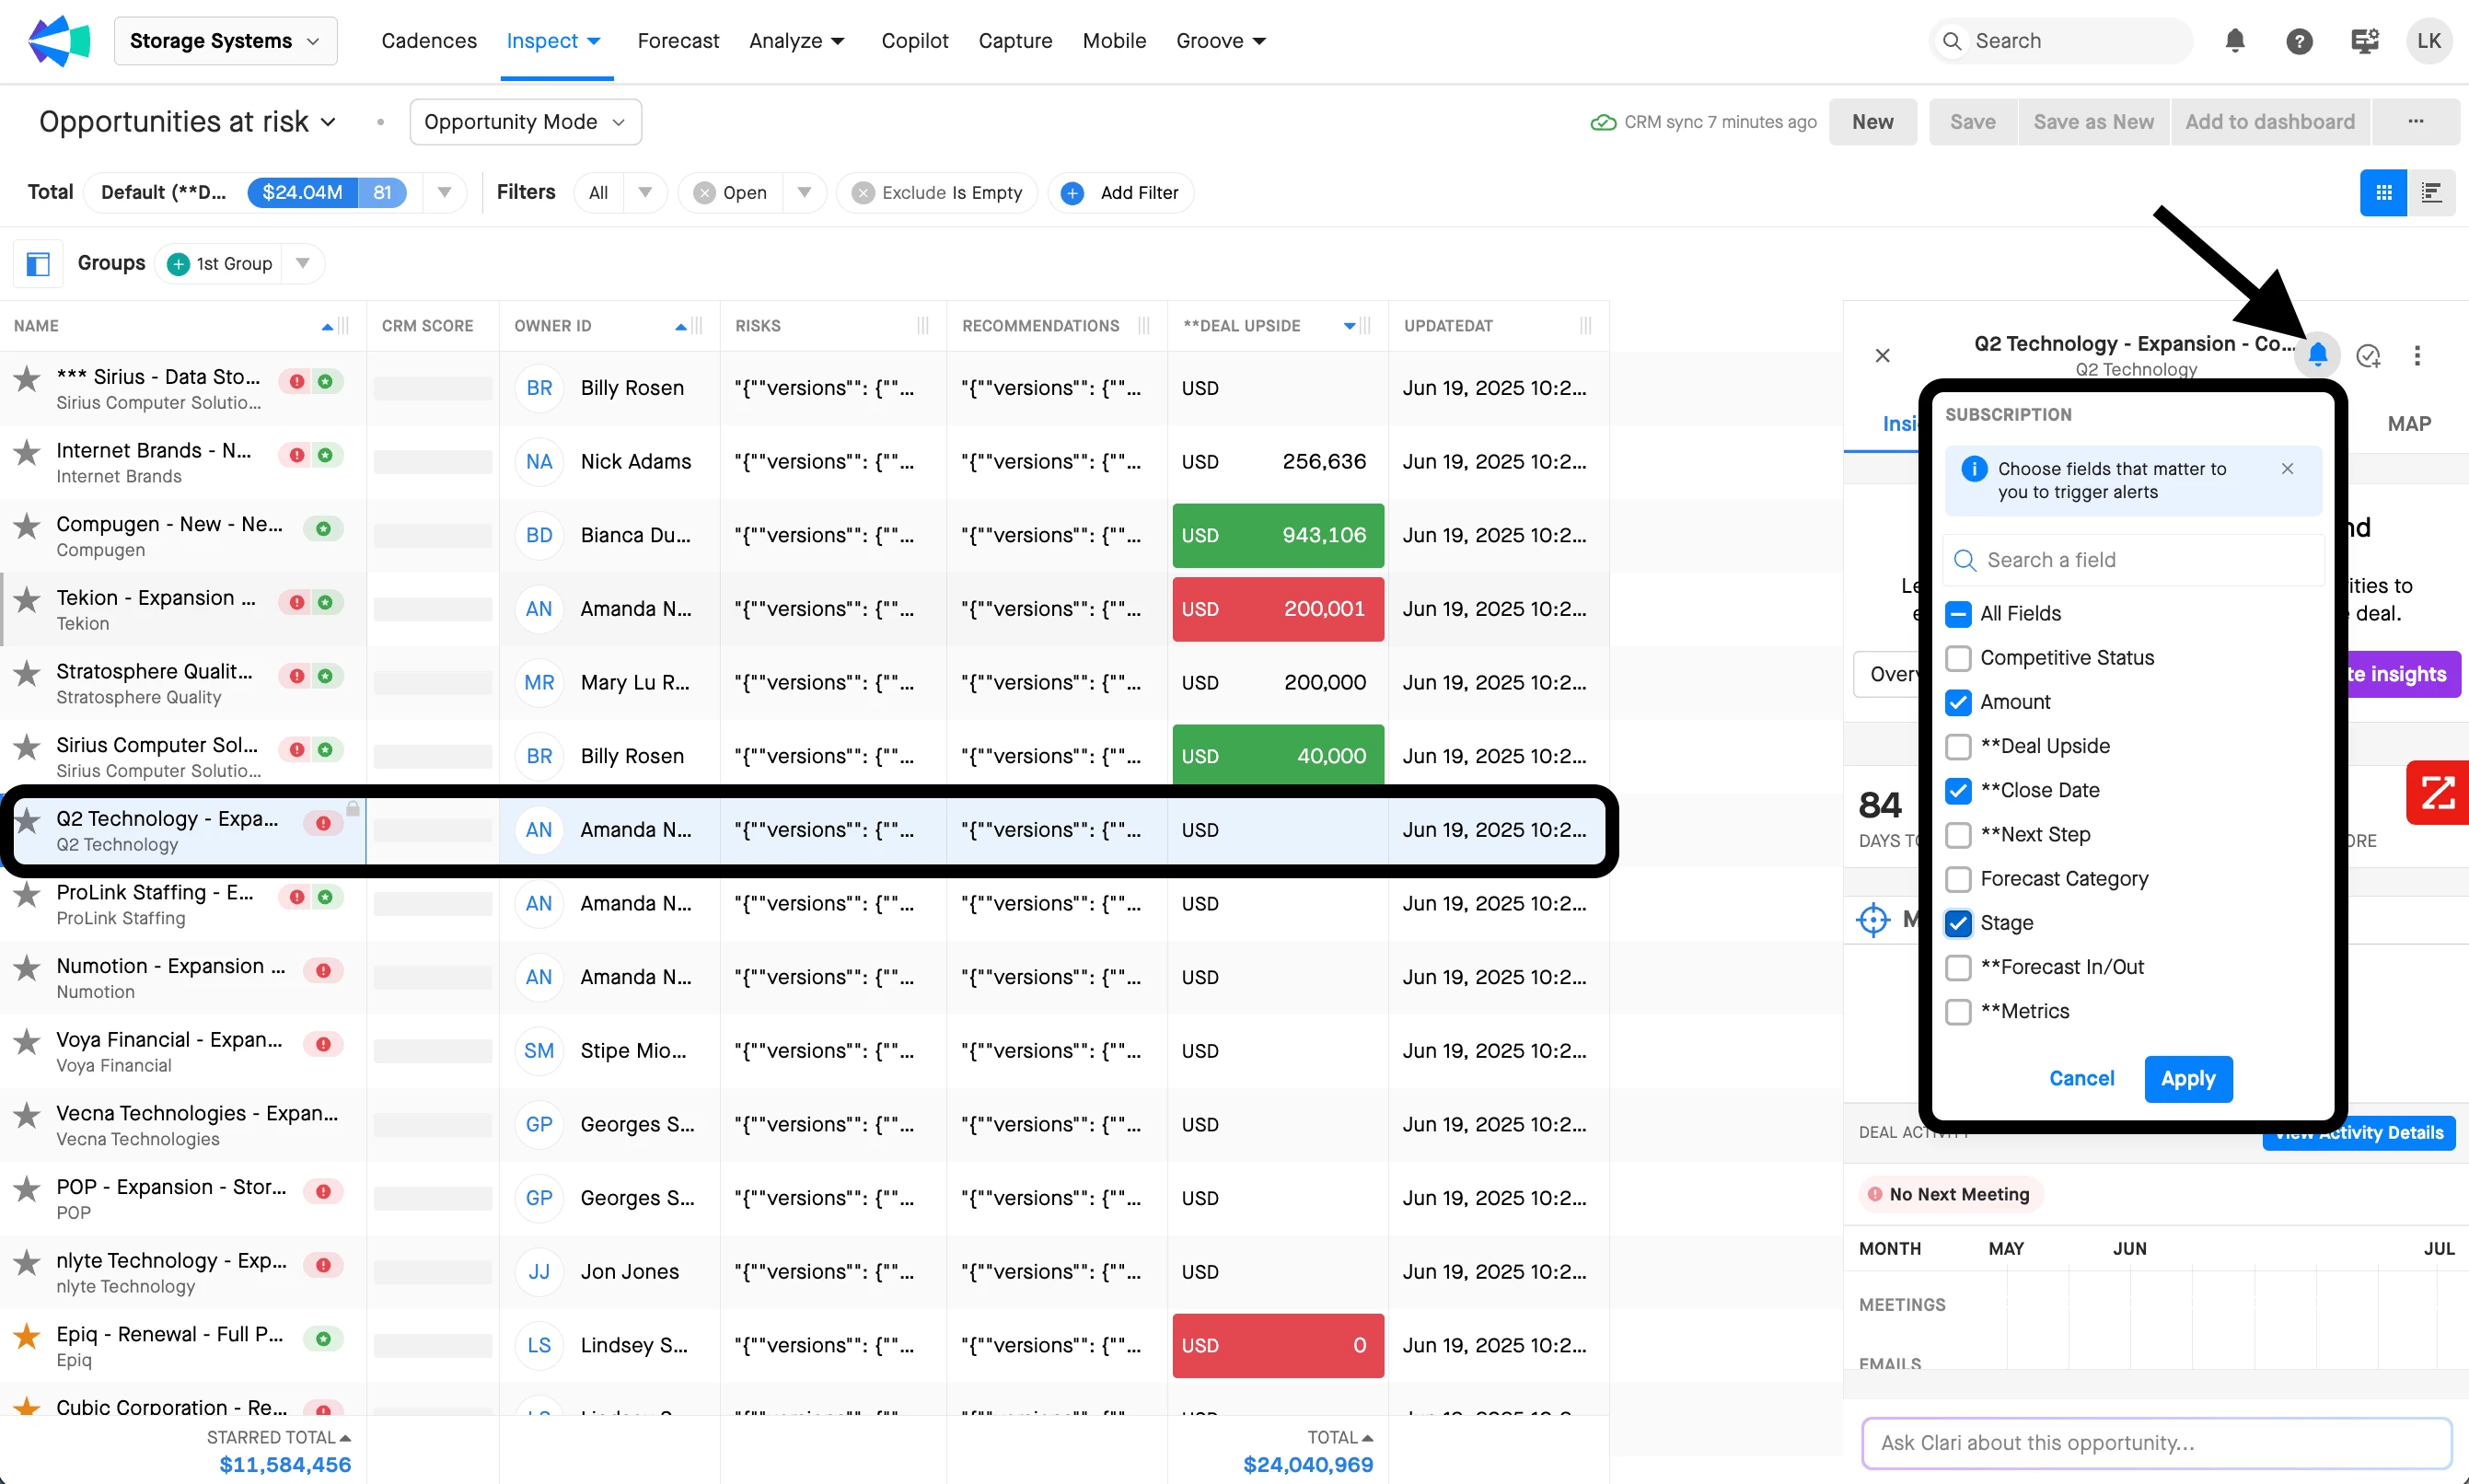Switch to grid view layout icon
The height and width of the screenshot is (1484, 2469).
(x=2383, y=192)
